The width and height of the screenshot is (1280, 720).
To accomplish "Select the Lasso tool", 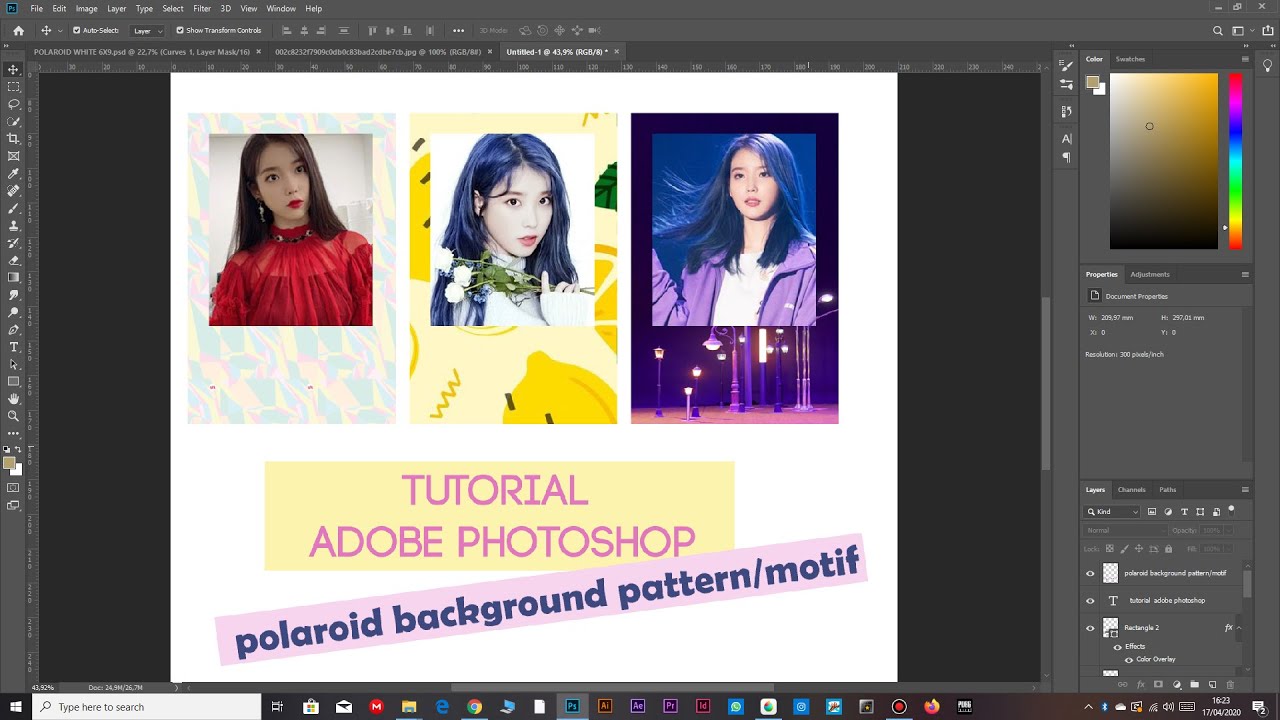I will (13, 104).
